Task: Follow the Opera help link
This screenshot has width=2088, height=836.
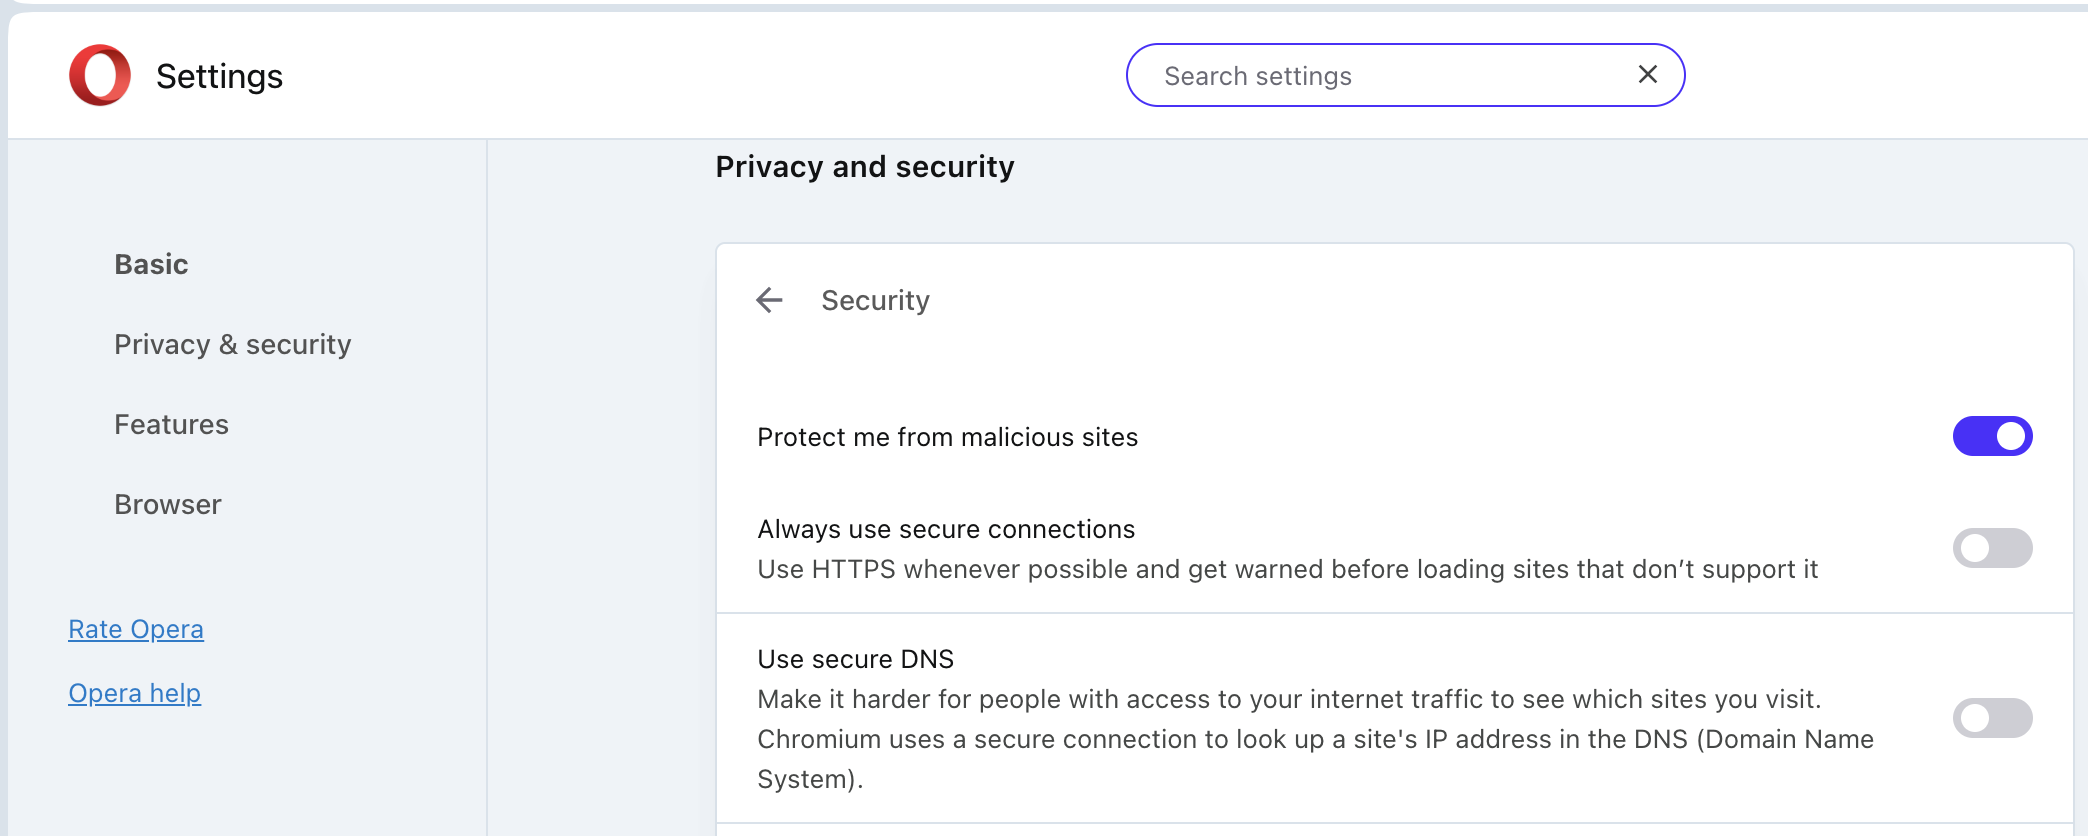Action: click(135, 693)
